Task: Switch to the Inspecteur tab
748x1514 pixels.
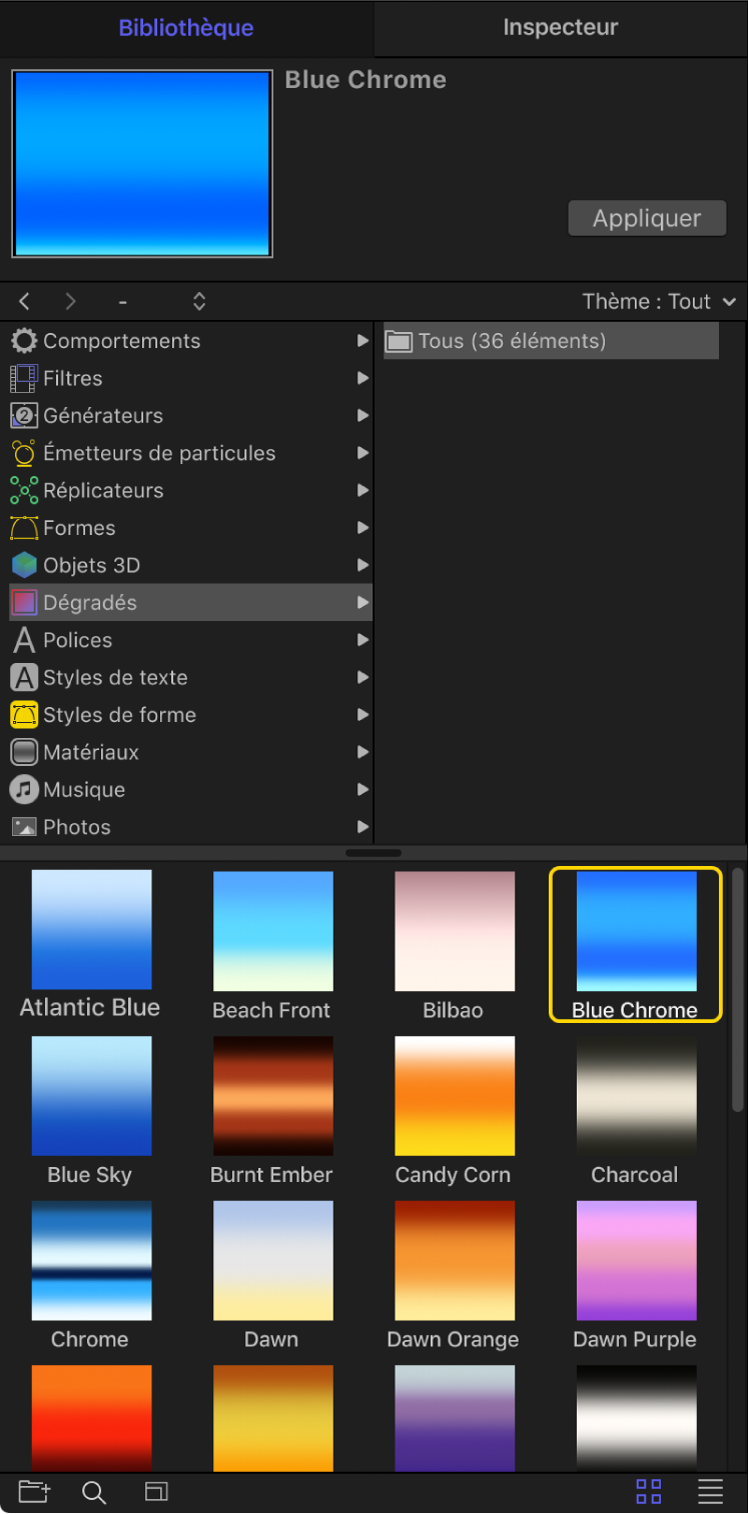Action: 560,28
